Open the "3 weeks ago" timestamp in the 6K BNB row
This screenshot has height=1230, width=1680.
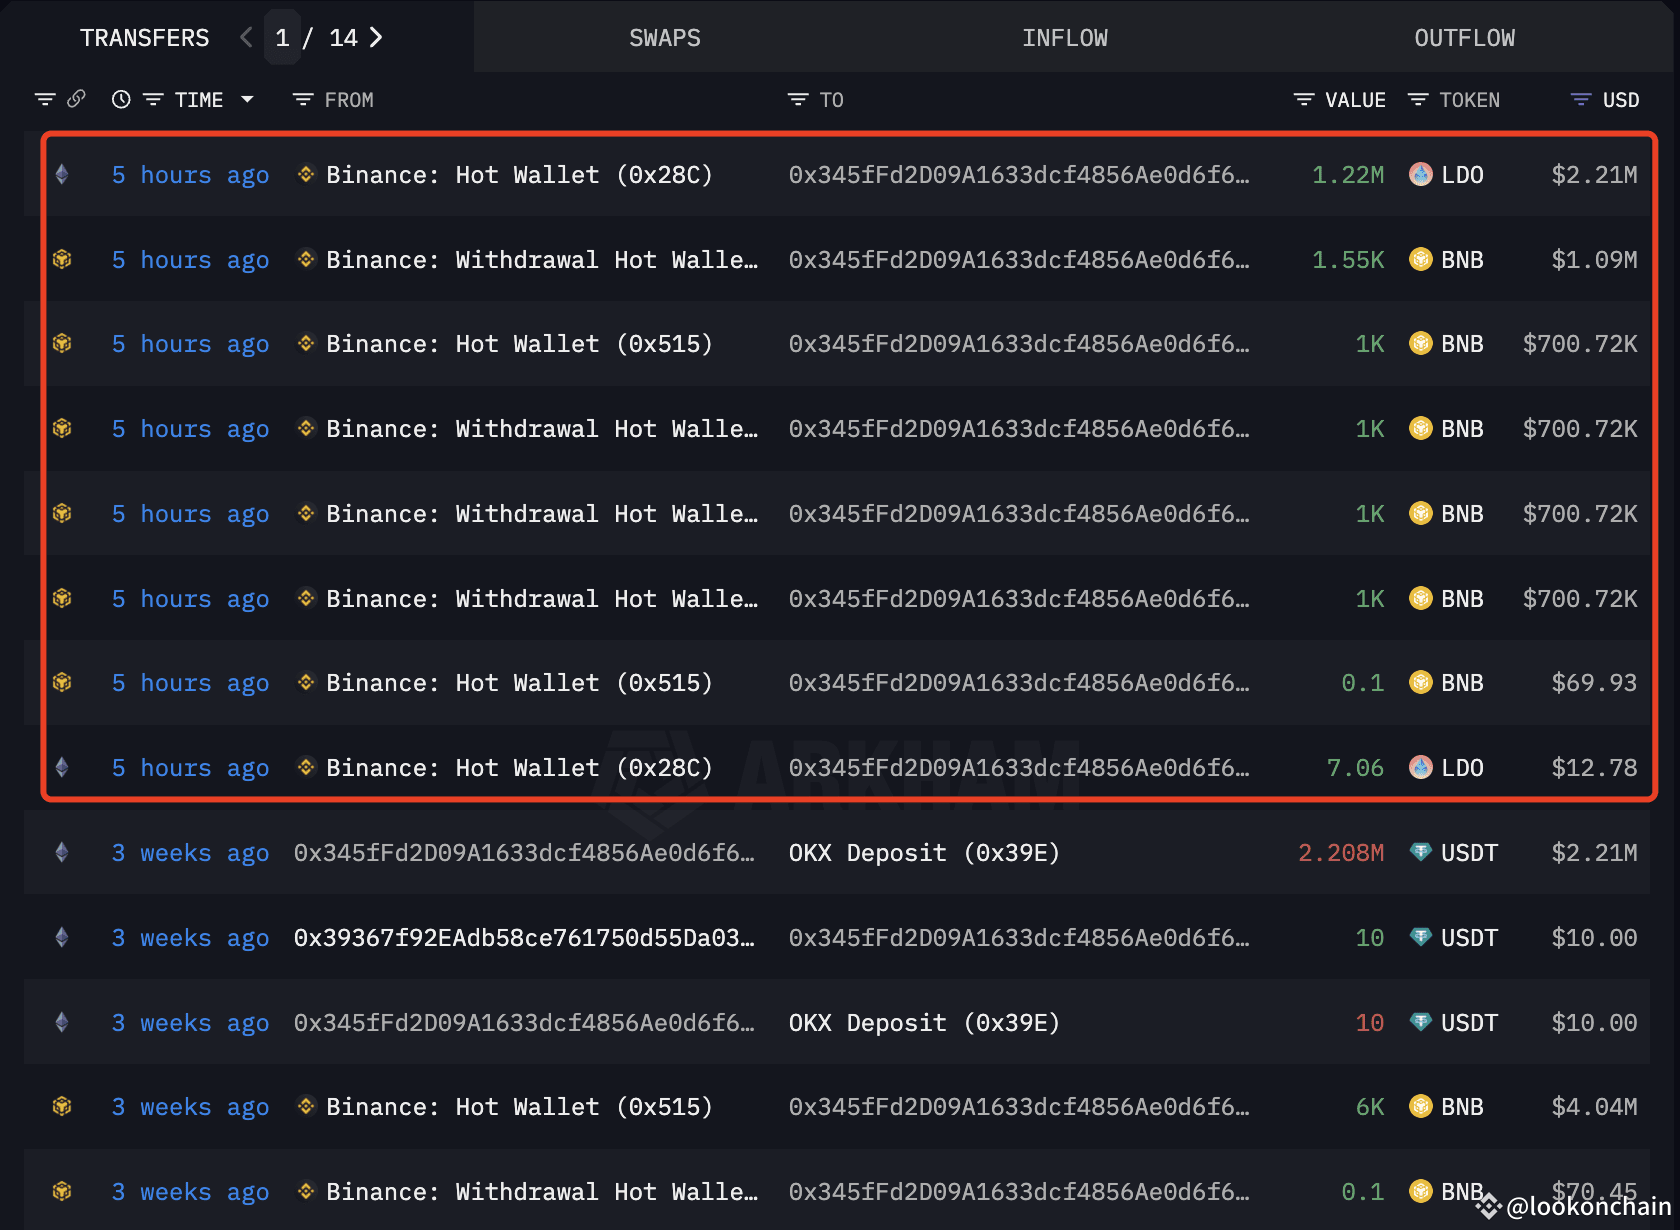tap(190, 1107)
